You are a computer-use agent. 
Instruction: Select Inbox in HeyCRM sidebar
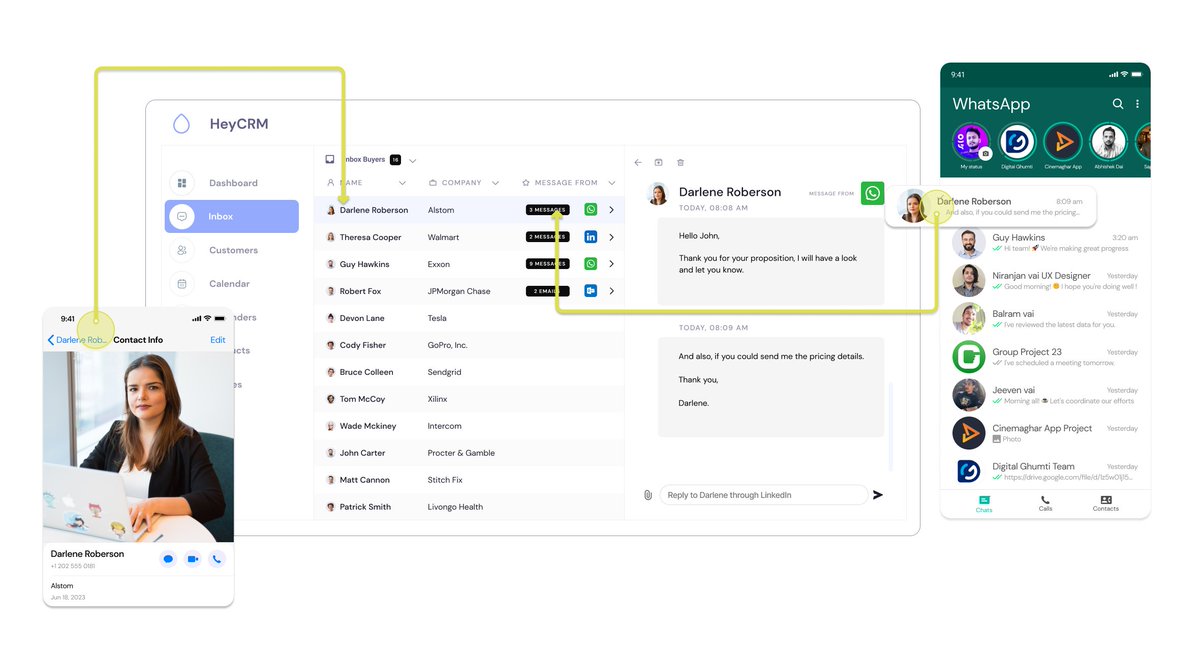[232, 216]
